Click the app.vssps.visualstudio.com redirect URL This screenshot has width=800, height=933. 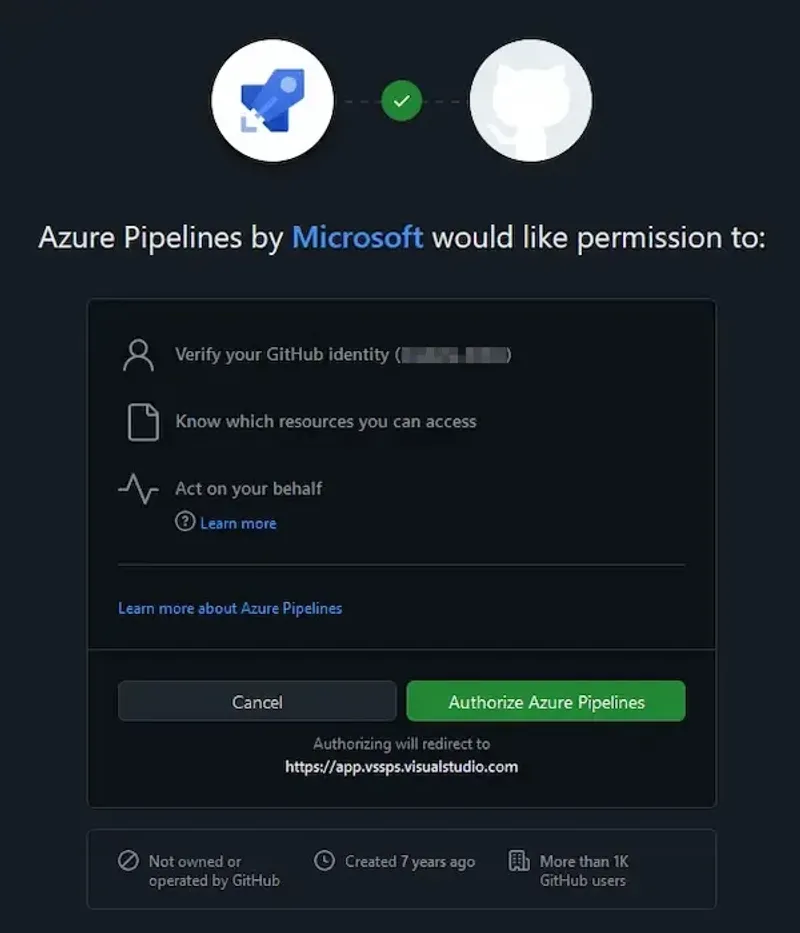point(400,767)
